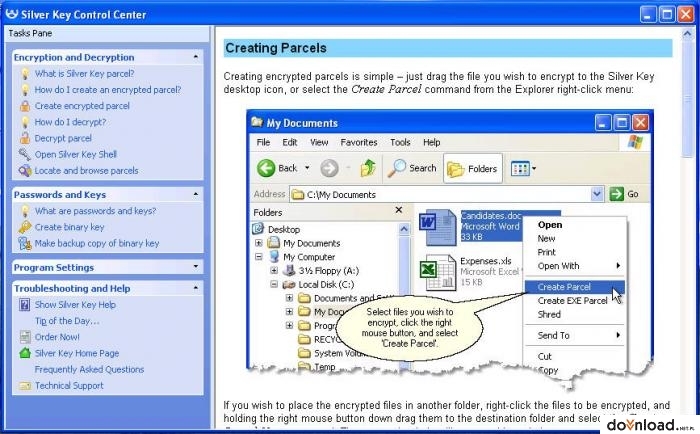Click the gold key icon for Create binary key
The width and height of the screenshot is (700, 434).
(x=25, y=227)
